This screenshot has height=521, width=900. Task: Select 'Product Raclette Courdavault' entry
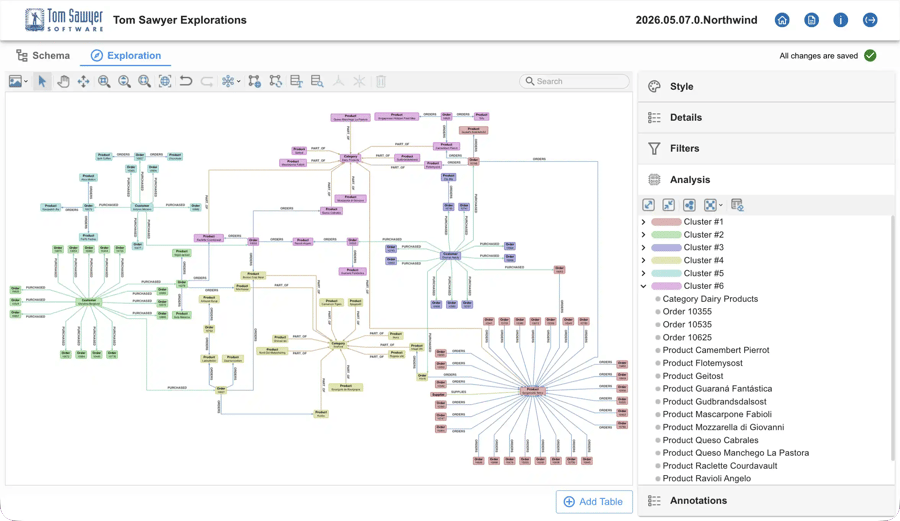(720, 466)
